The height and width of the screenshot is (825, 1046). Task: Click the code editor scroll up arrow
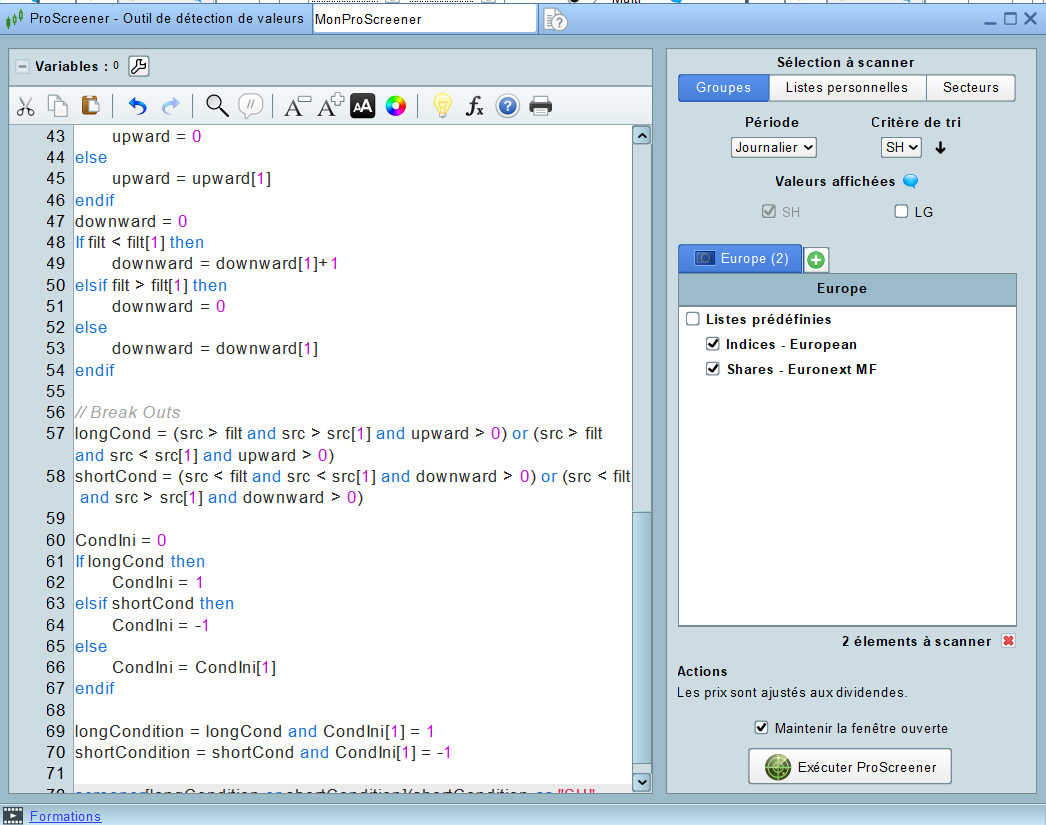(641, 136)
